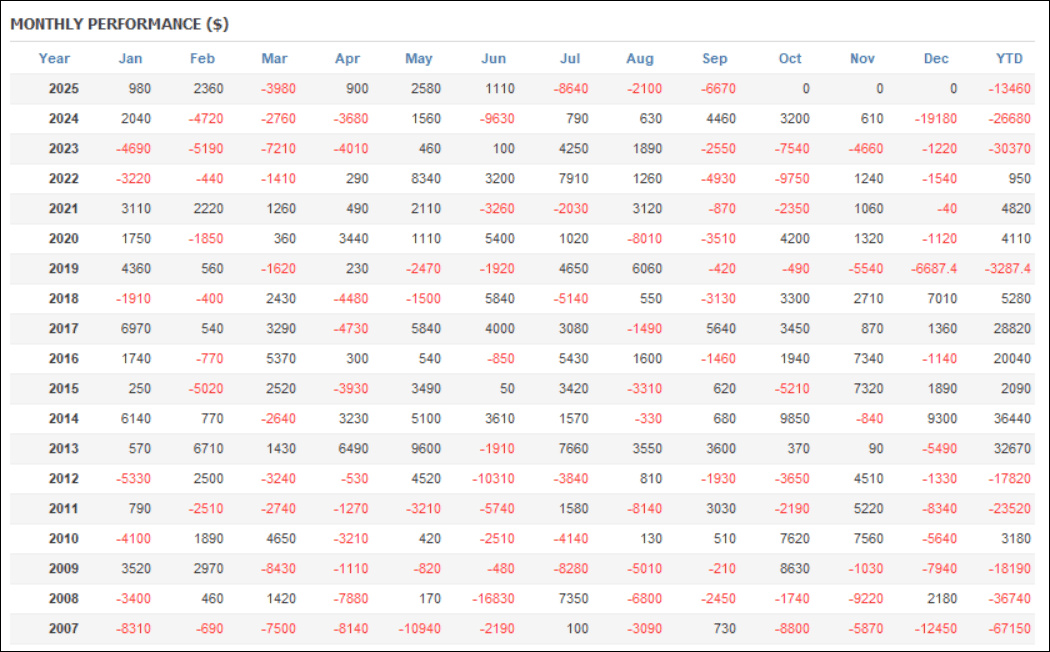Click the 2025 year row label
The image size is (1050, 652).
click(64, 88)
